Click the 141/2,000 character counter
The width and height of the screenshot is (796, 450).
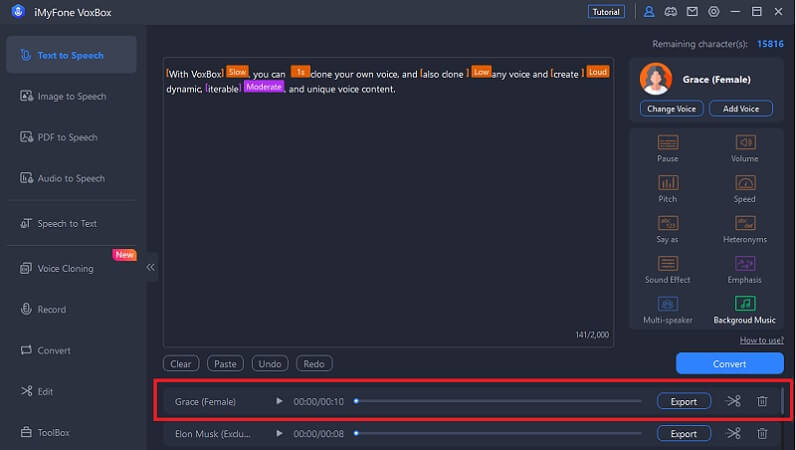point(592,335)
